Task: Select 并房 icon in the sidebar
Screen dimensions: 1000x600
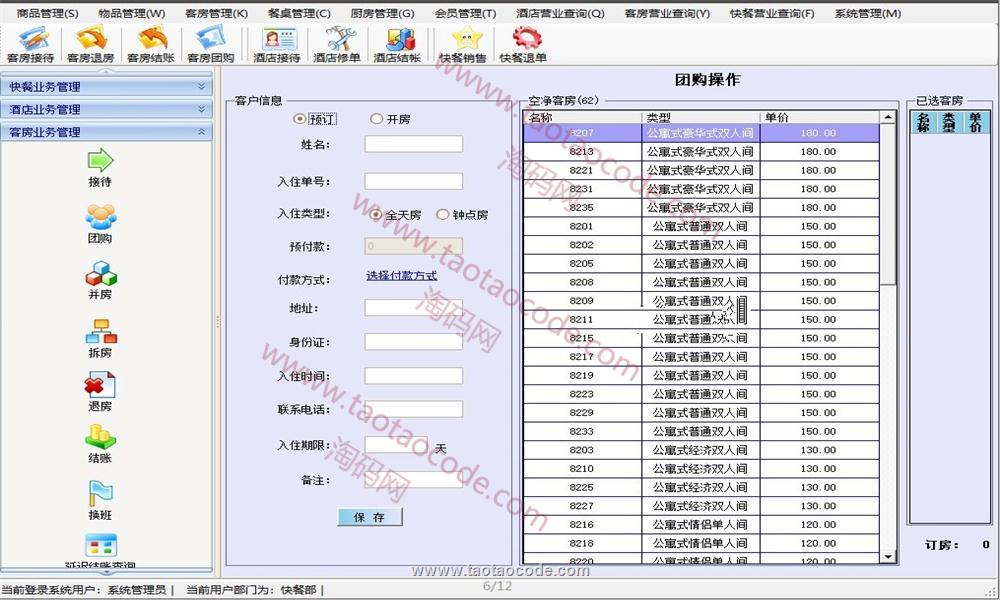Action: point(100,280)
